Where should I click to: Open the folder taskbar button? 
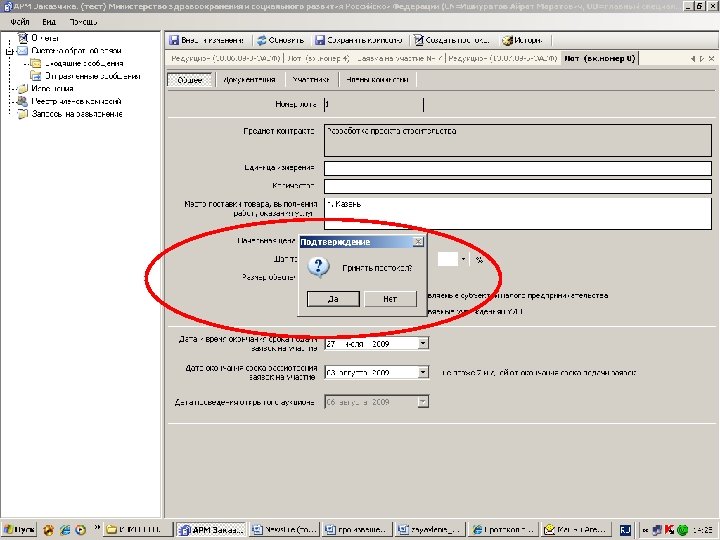(138, 530)
